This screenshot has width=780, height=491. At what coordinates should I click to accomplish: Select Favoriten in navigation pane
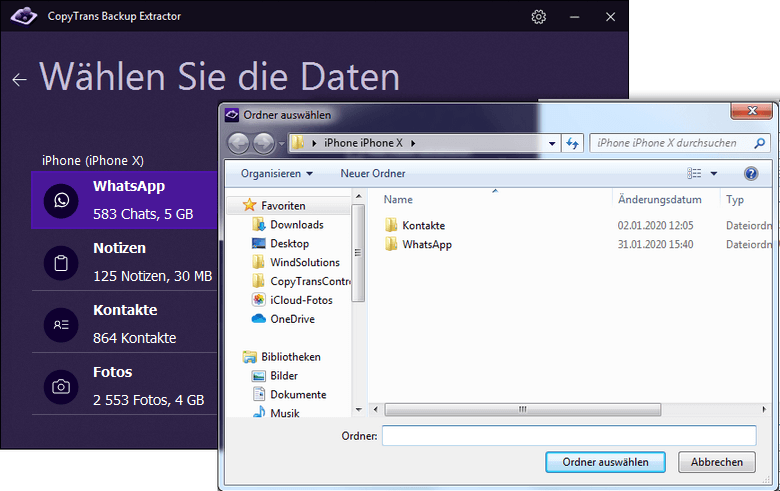(283, 205)
